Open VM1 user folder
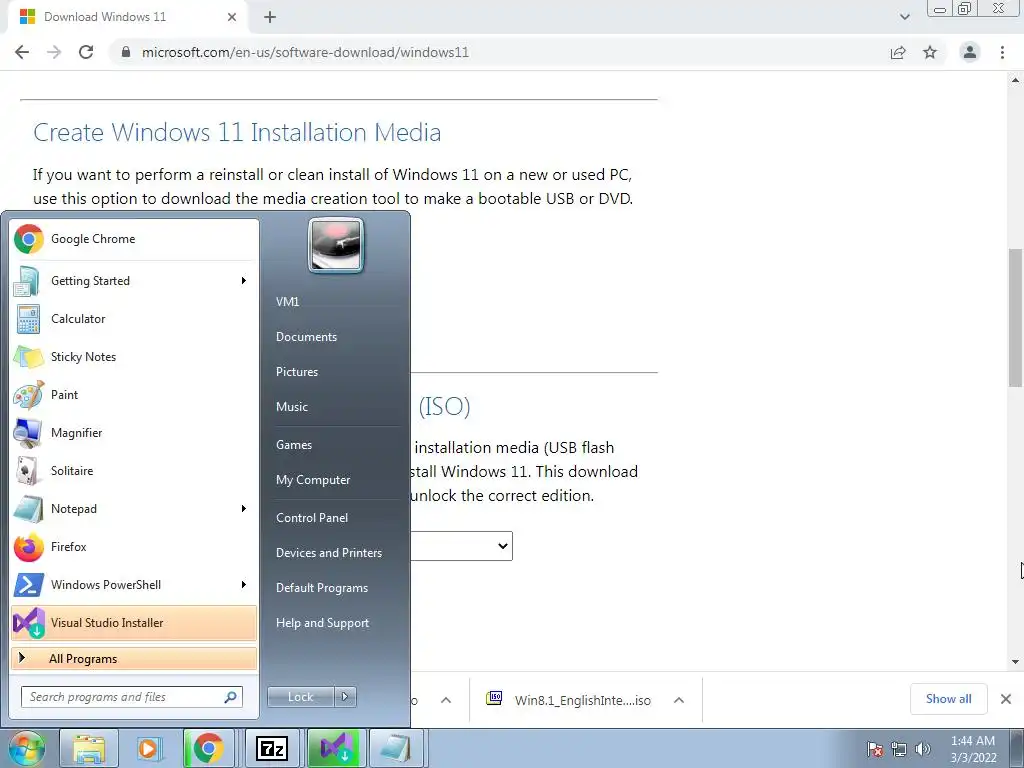This screenshot has width=1024, height=768. pyautogui.click(x=288, y=302)
